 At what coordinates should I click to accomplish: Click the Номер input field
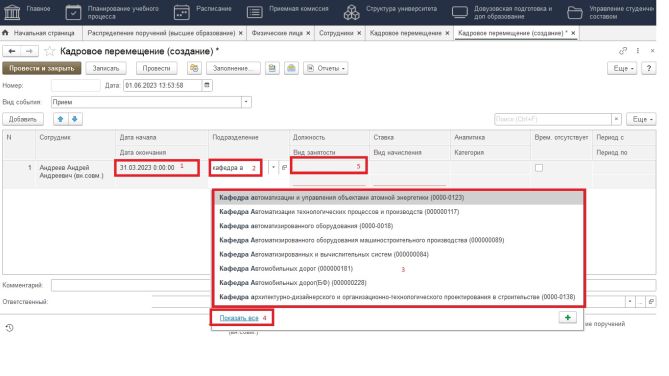pos(76,85)
